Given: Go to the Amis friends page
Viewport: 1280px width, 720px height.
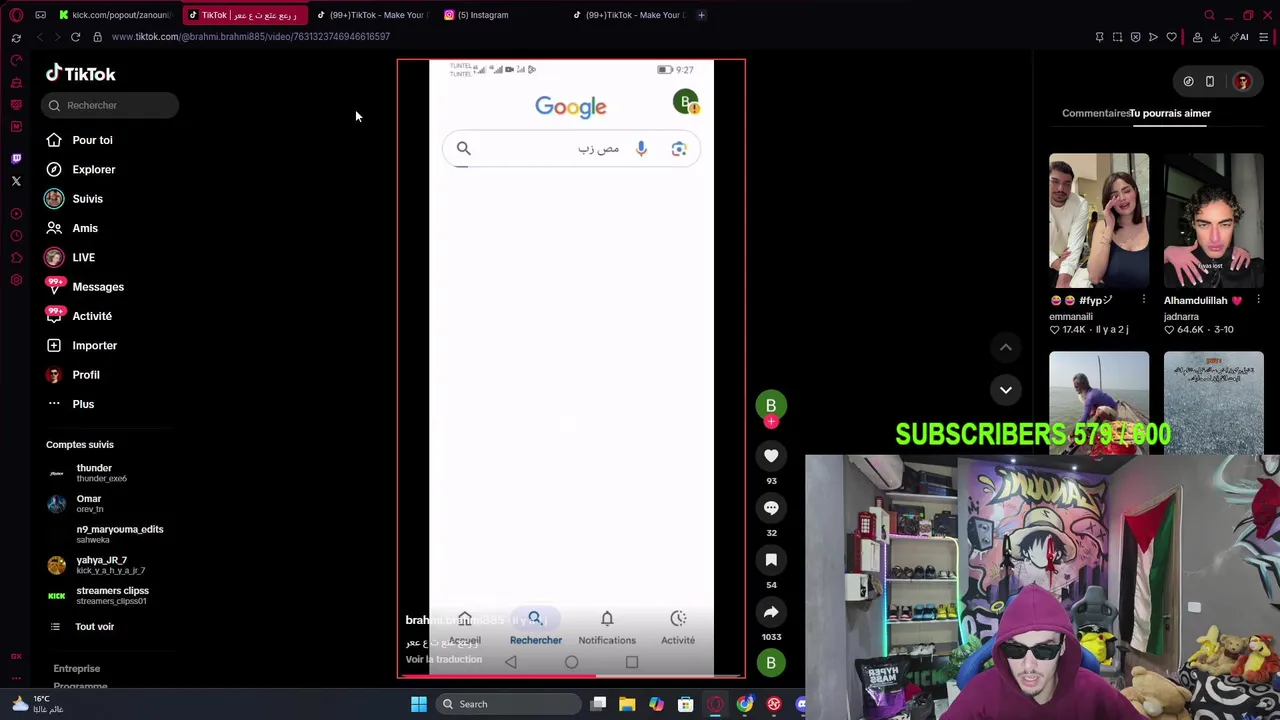Looking at the screenshot, I should (72, 228).
